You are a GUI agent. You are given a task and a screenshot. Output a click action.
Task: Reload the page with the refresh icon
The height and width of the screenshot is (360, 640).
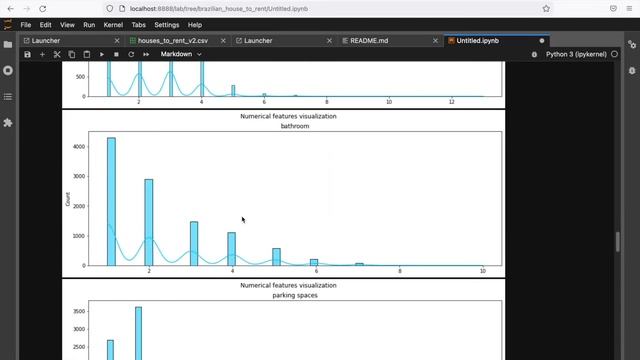pyautogui.click(x=43, y=9)
